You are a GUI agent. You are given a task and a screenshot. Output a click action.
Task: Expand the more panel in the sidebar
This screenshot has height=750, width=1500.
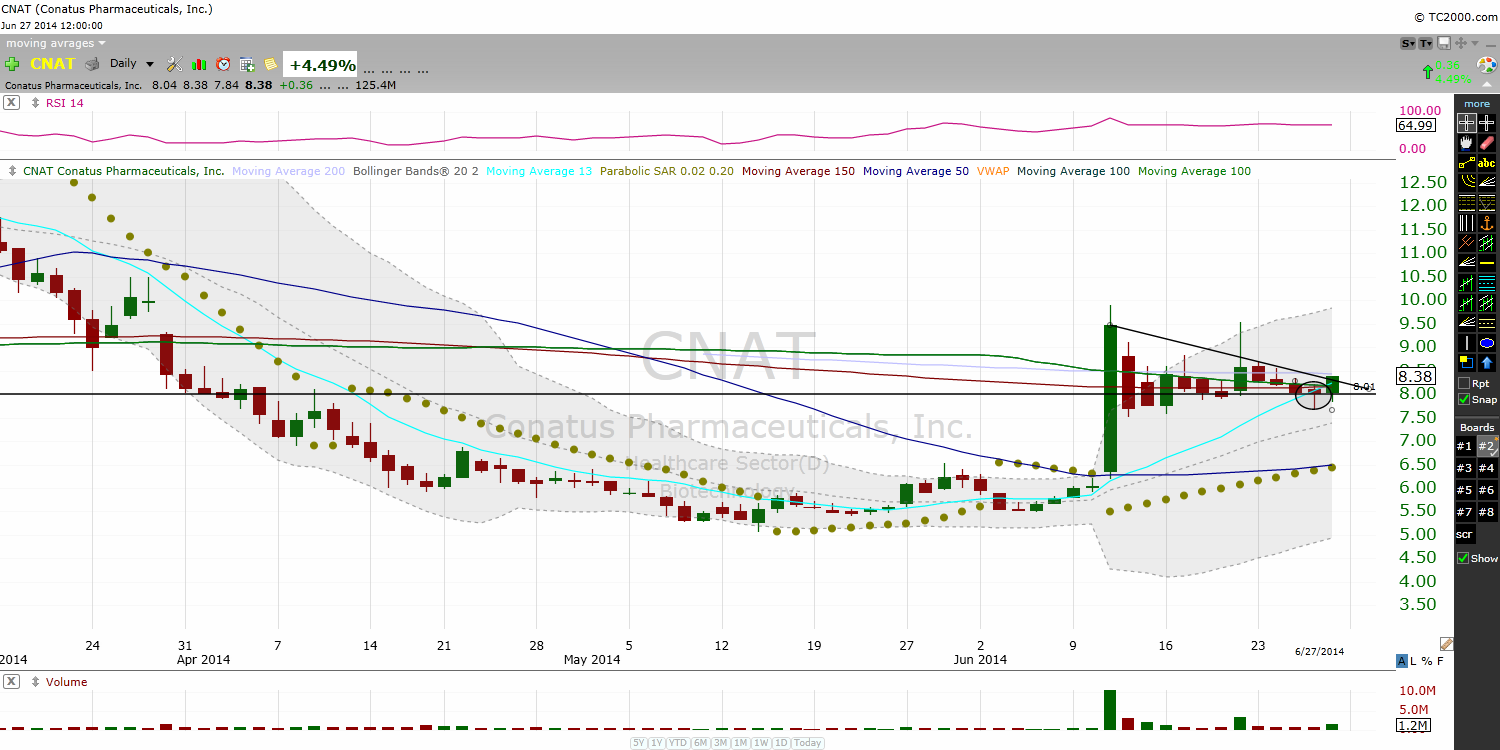pyautogui.click(x=1477, y=103)
